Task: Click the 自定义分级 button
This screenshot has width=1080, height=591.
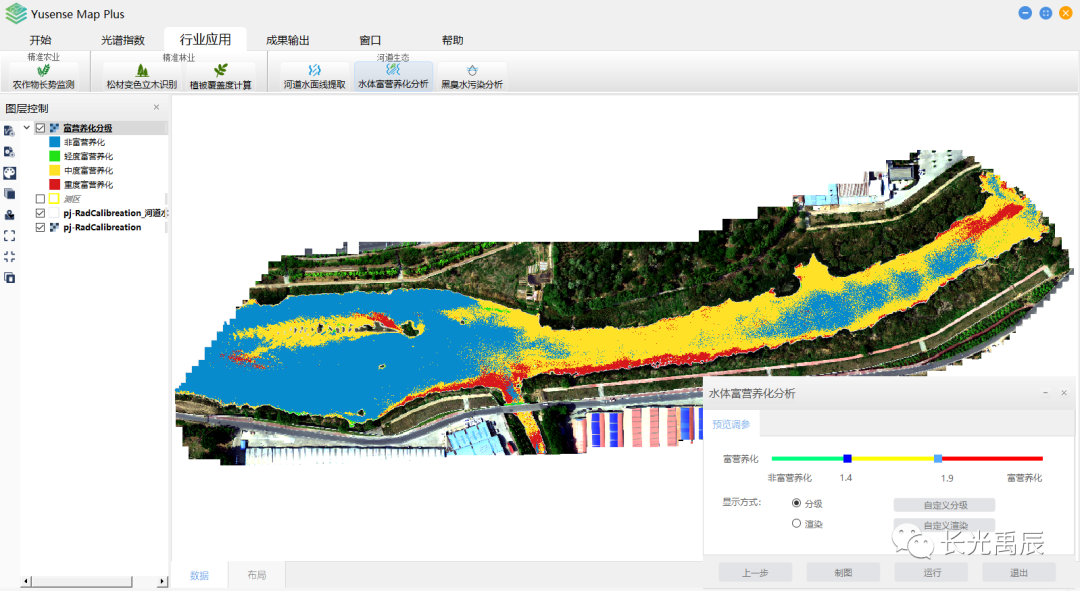Action: click(944, 505)
